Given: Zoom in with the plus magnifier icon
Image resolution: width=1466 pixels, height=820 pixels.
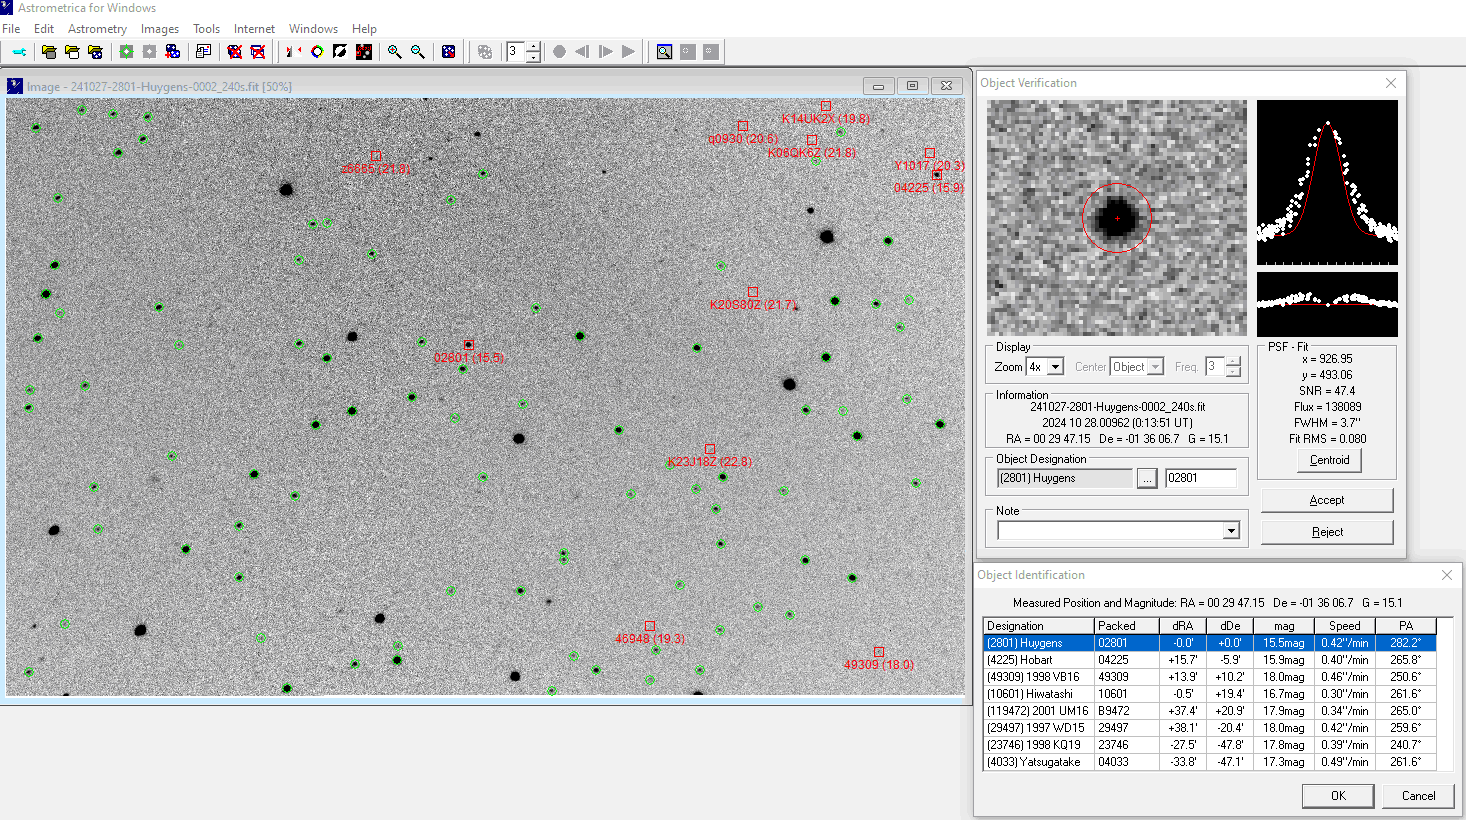Looking at the screenshot, I should coord(394,52).
